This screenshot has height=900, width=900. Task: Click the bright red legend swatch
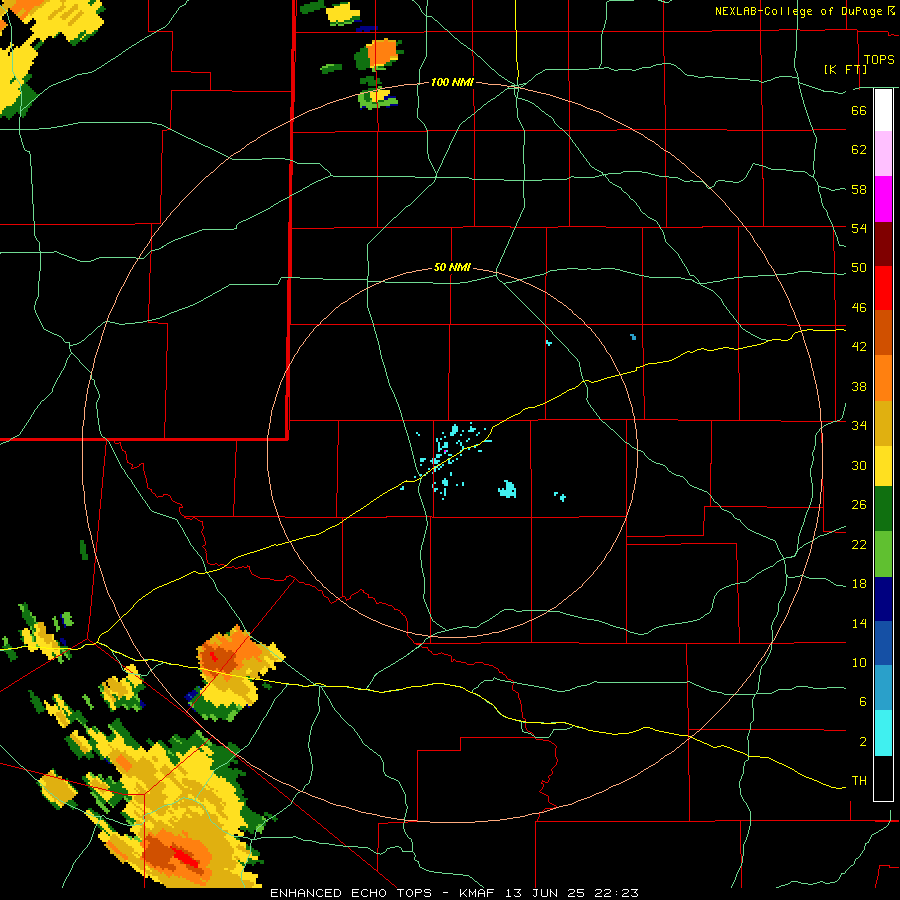(x=883, y=288)
